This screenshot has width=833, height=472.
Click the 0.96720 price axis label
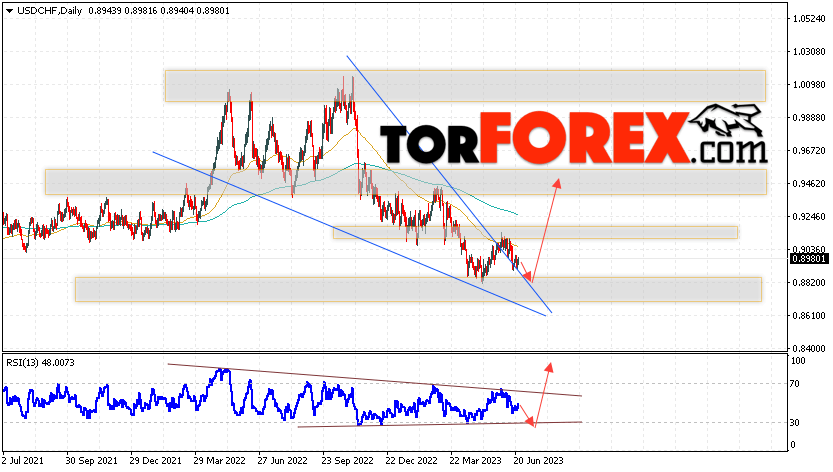coord(810,151)
